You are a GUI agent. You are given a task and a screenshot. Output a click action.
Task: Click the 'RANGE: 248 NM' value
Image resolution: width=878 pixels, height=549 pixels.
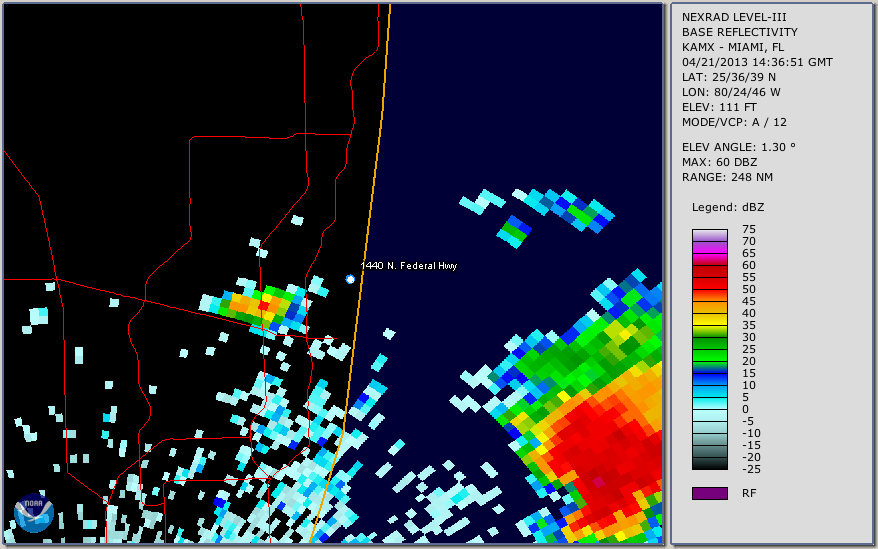[x=727, y=178]
